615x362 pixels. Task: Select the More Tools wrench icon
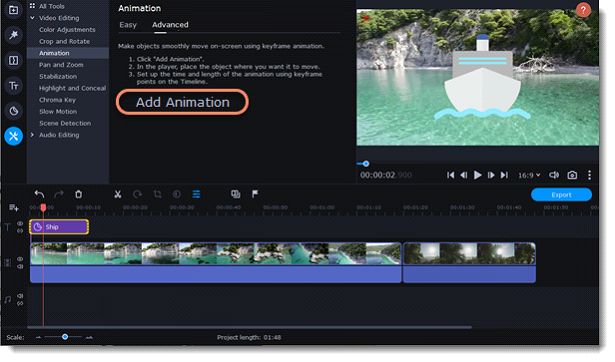coord(13,136)
